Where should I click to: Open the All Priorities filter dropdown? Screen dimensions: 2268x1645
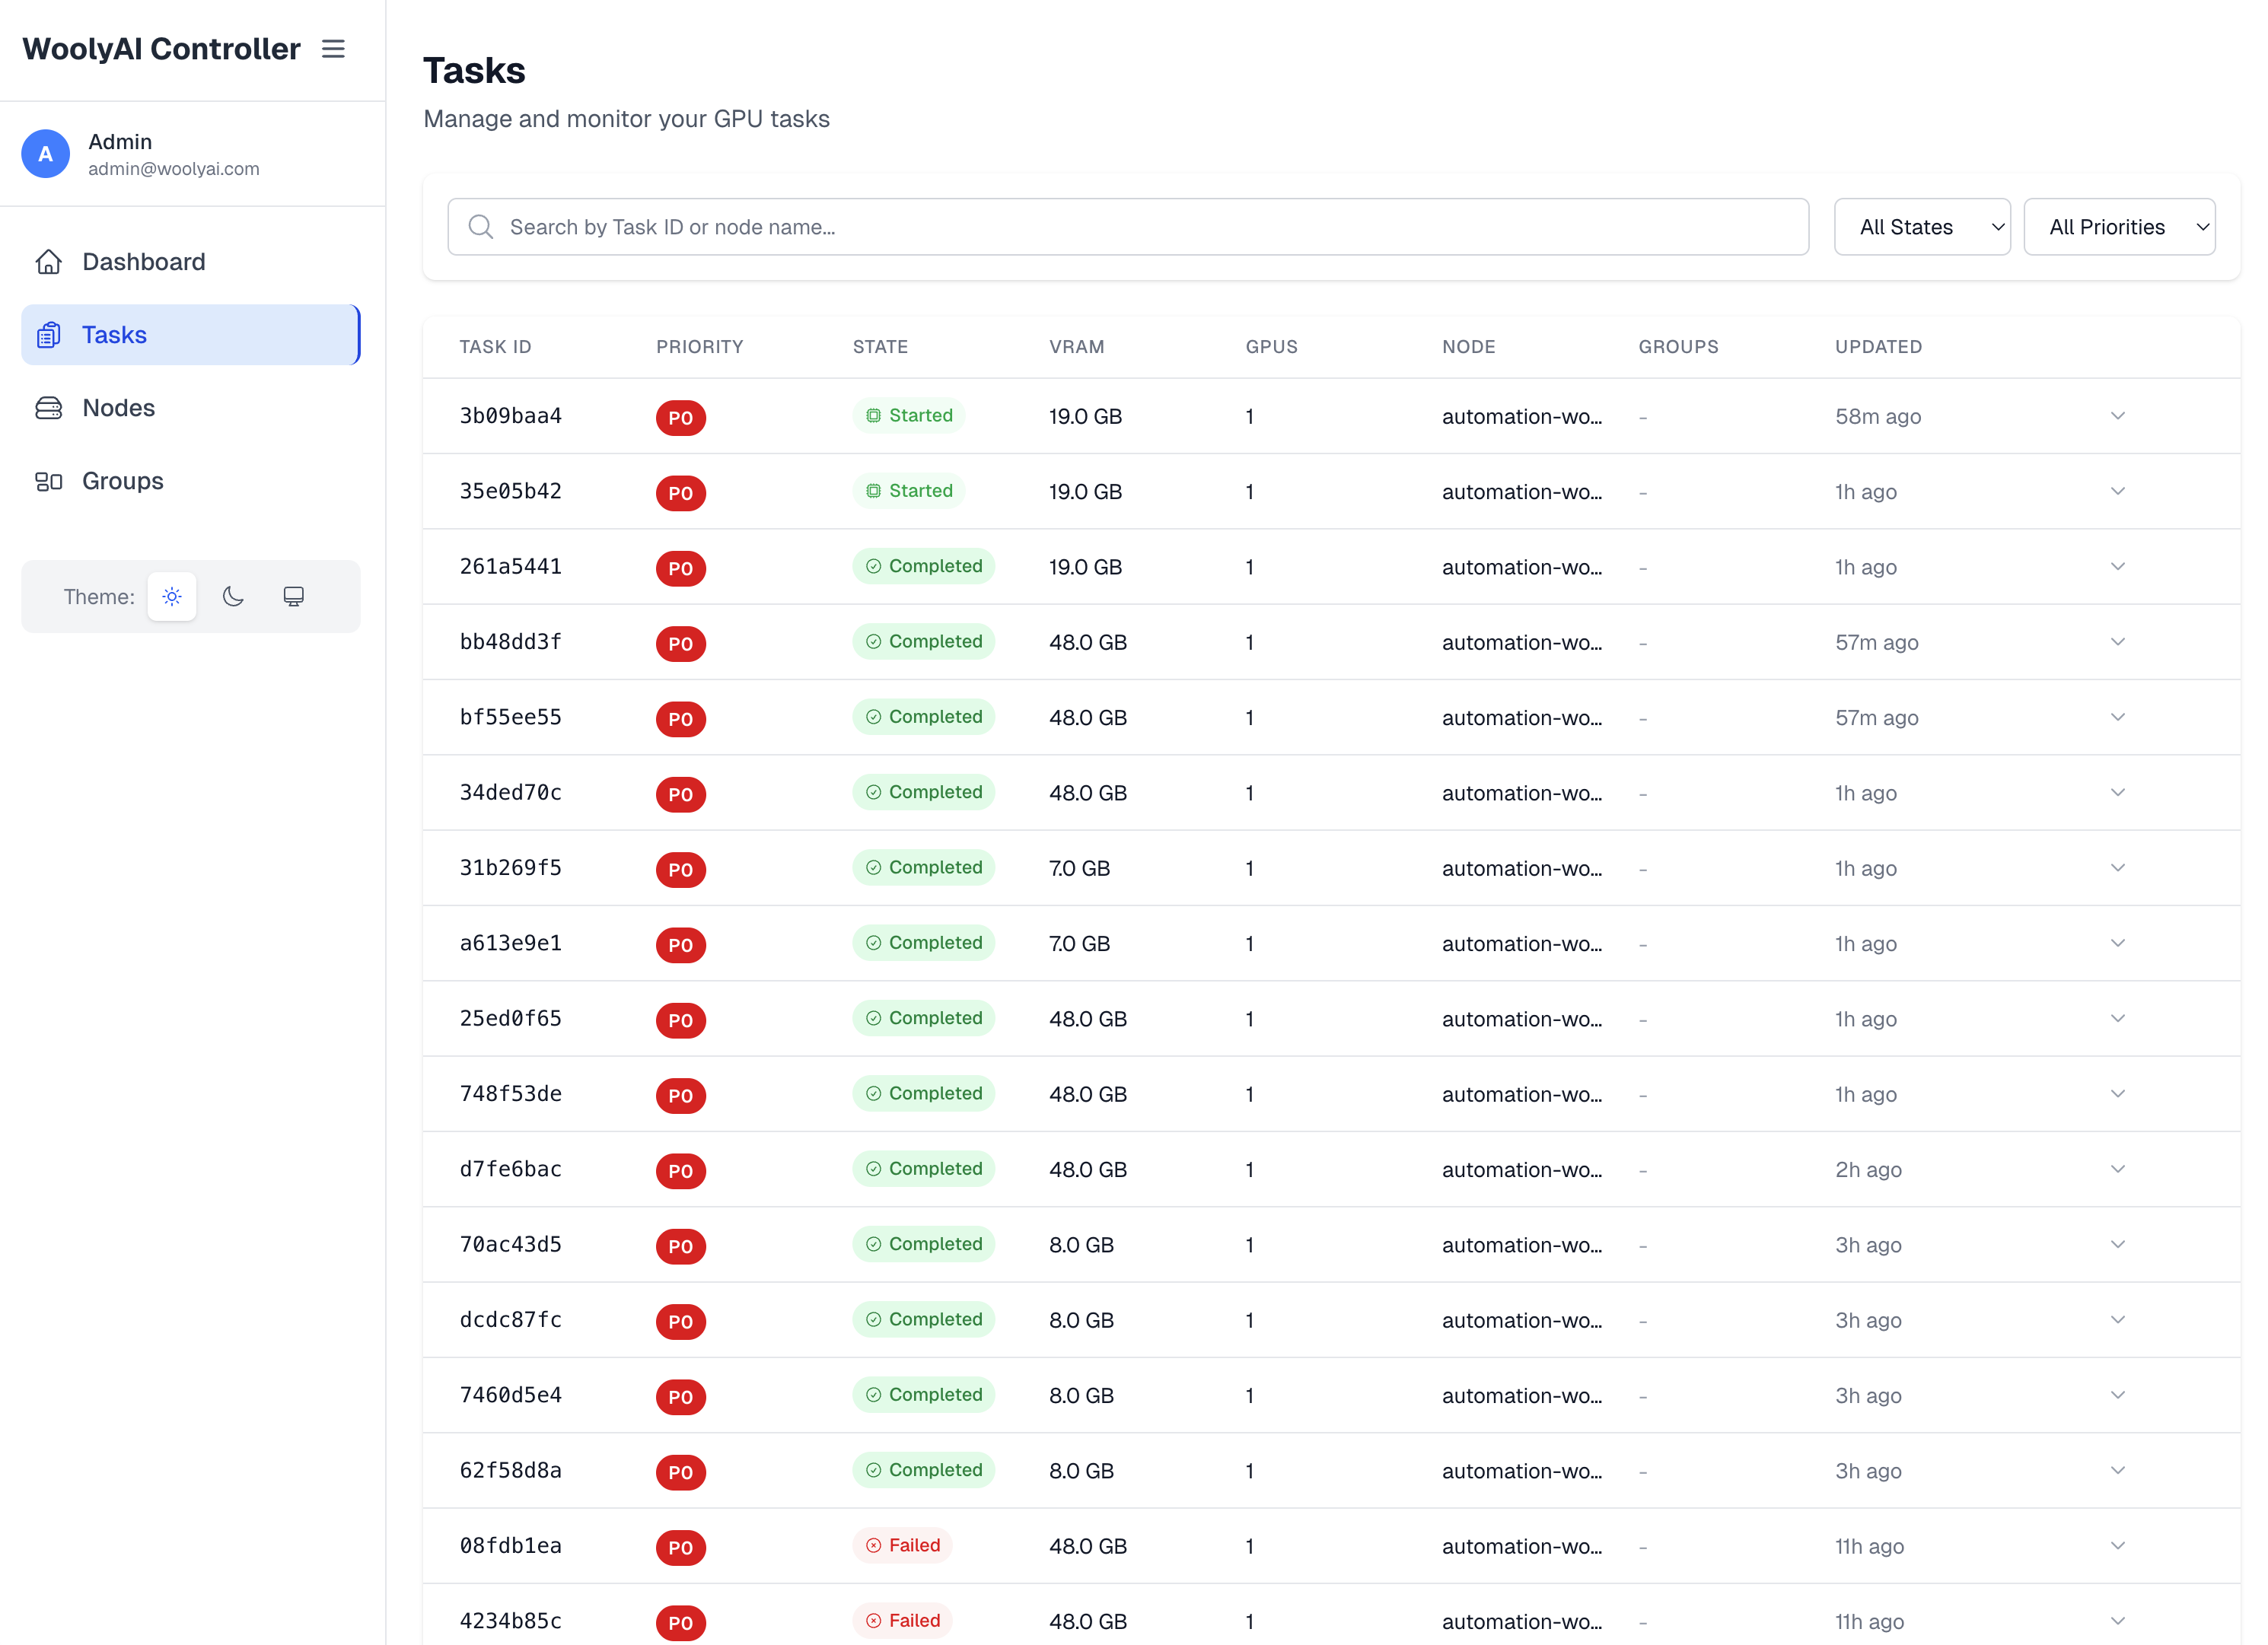(x=2118, y=227)
